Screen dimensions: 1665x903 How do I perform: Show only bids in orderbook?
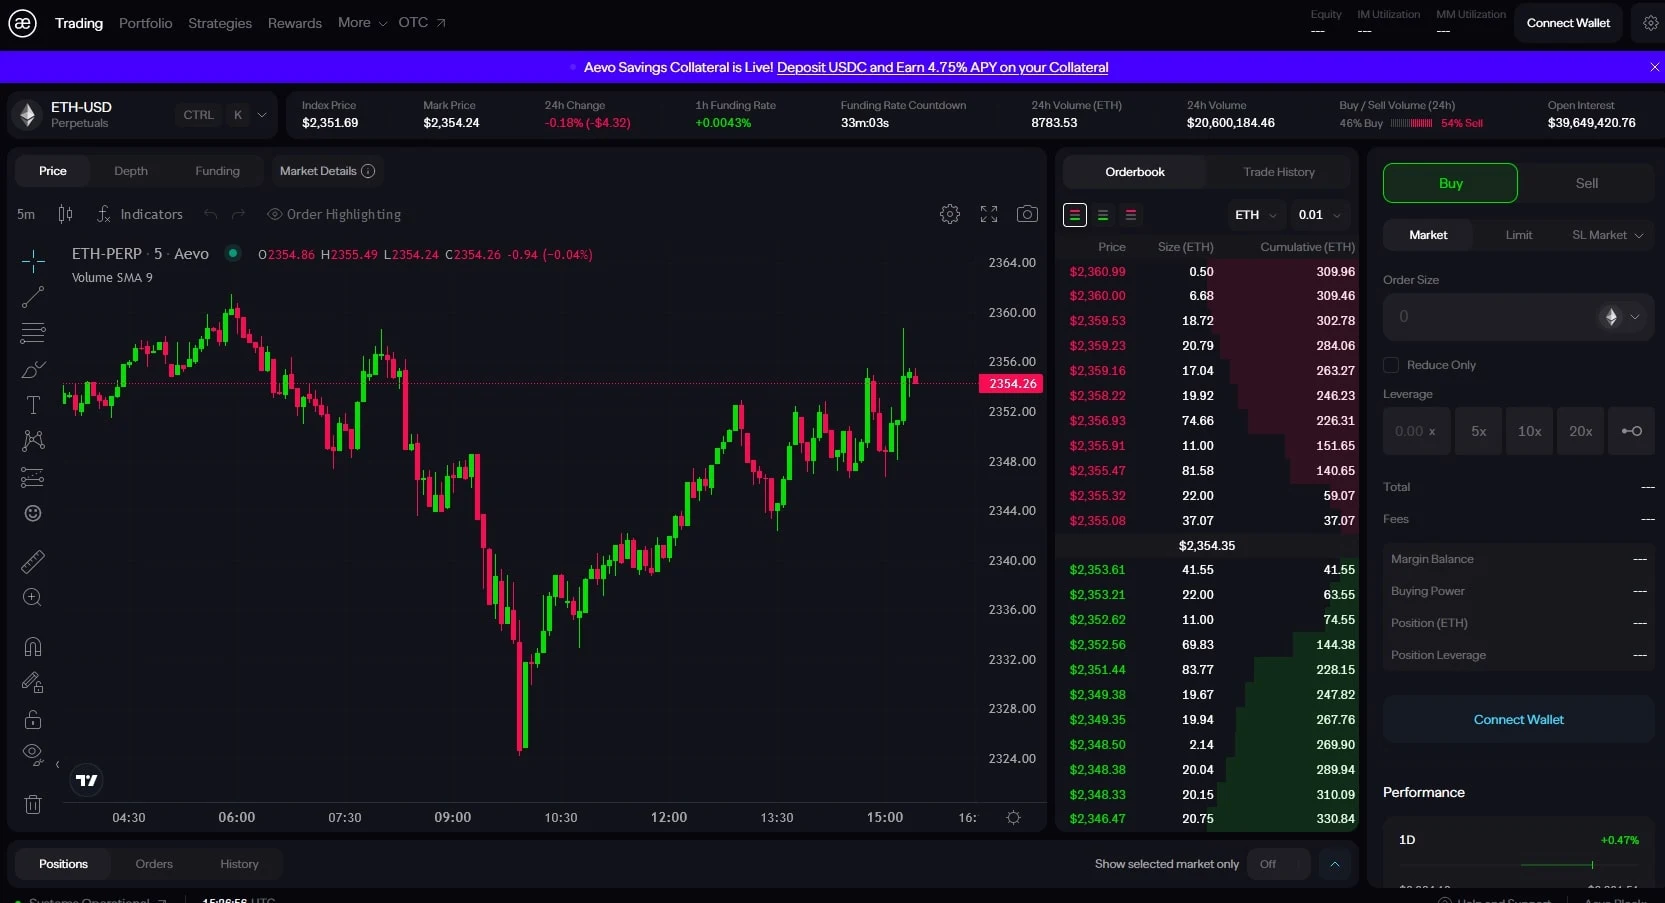pyautogui.click(x=1103, y=215)
